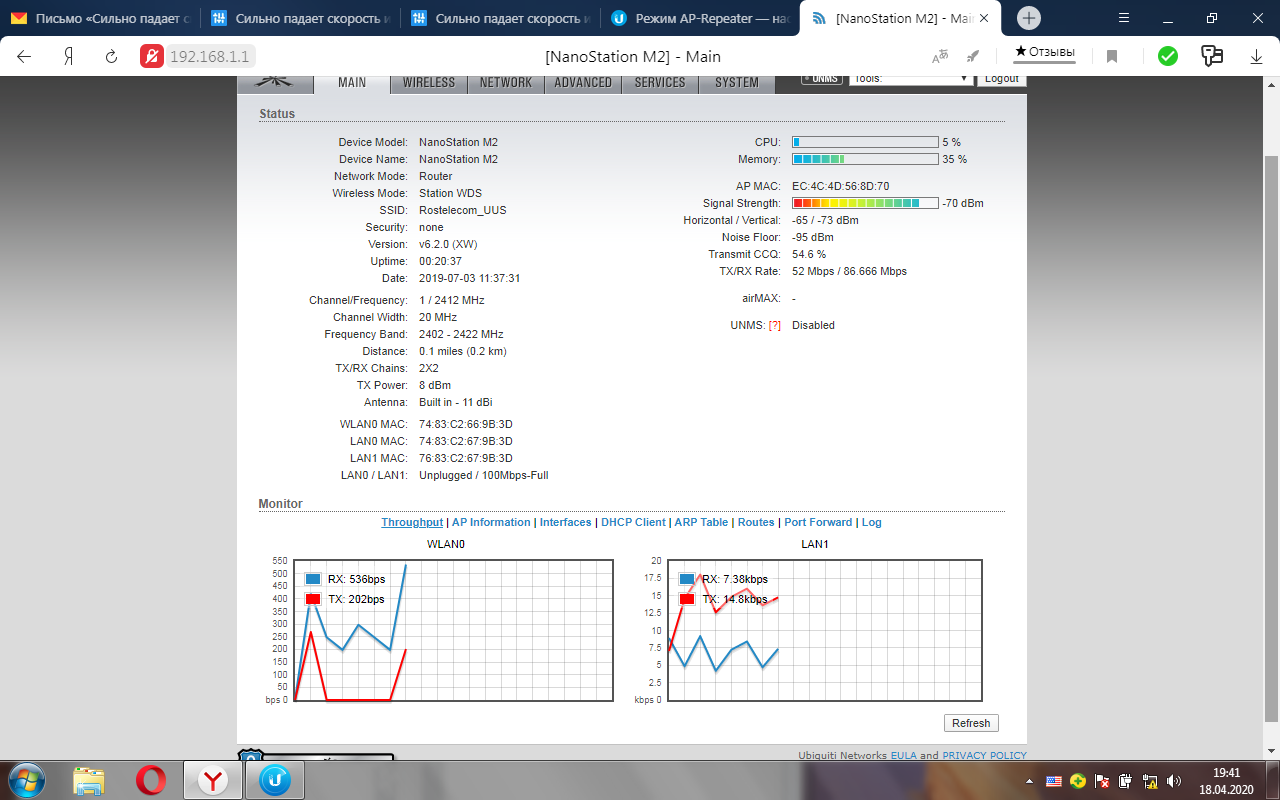Switch to the Режим AP-Repeater tab
This screenshot has width=1280, height=800.
(x=700, y=18)
